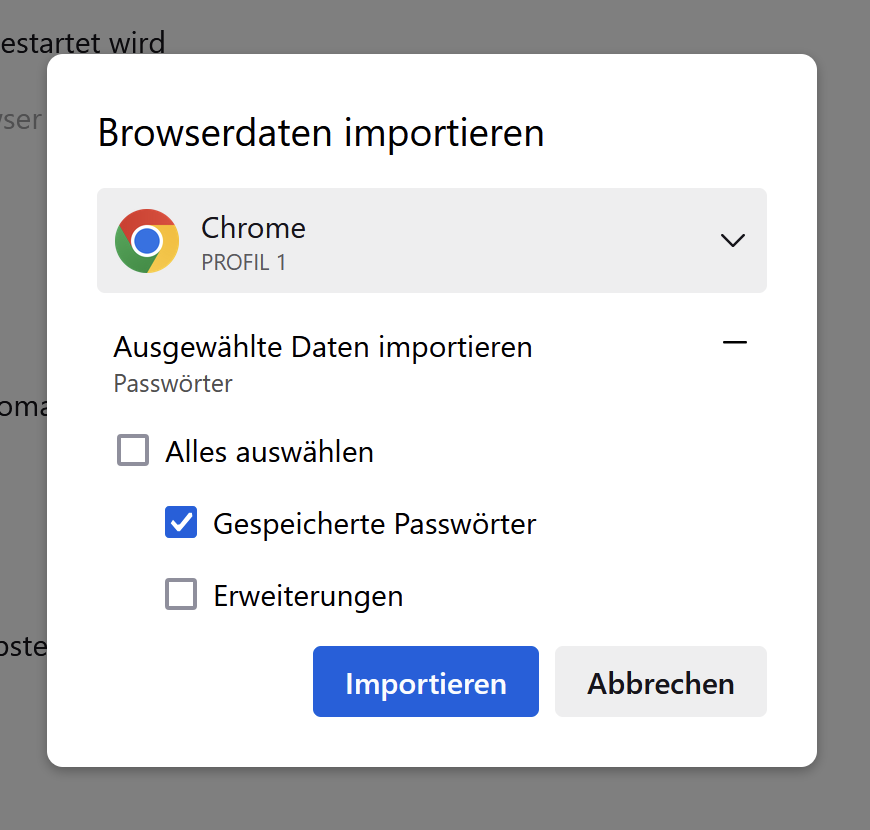This screenshot has width=870, height=830.
Task: Click the PROFIL 1 profile text
Action: click(x=244, y=263)
